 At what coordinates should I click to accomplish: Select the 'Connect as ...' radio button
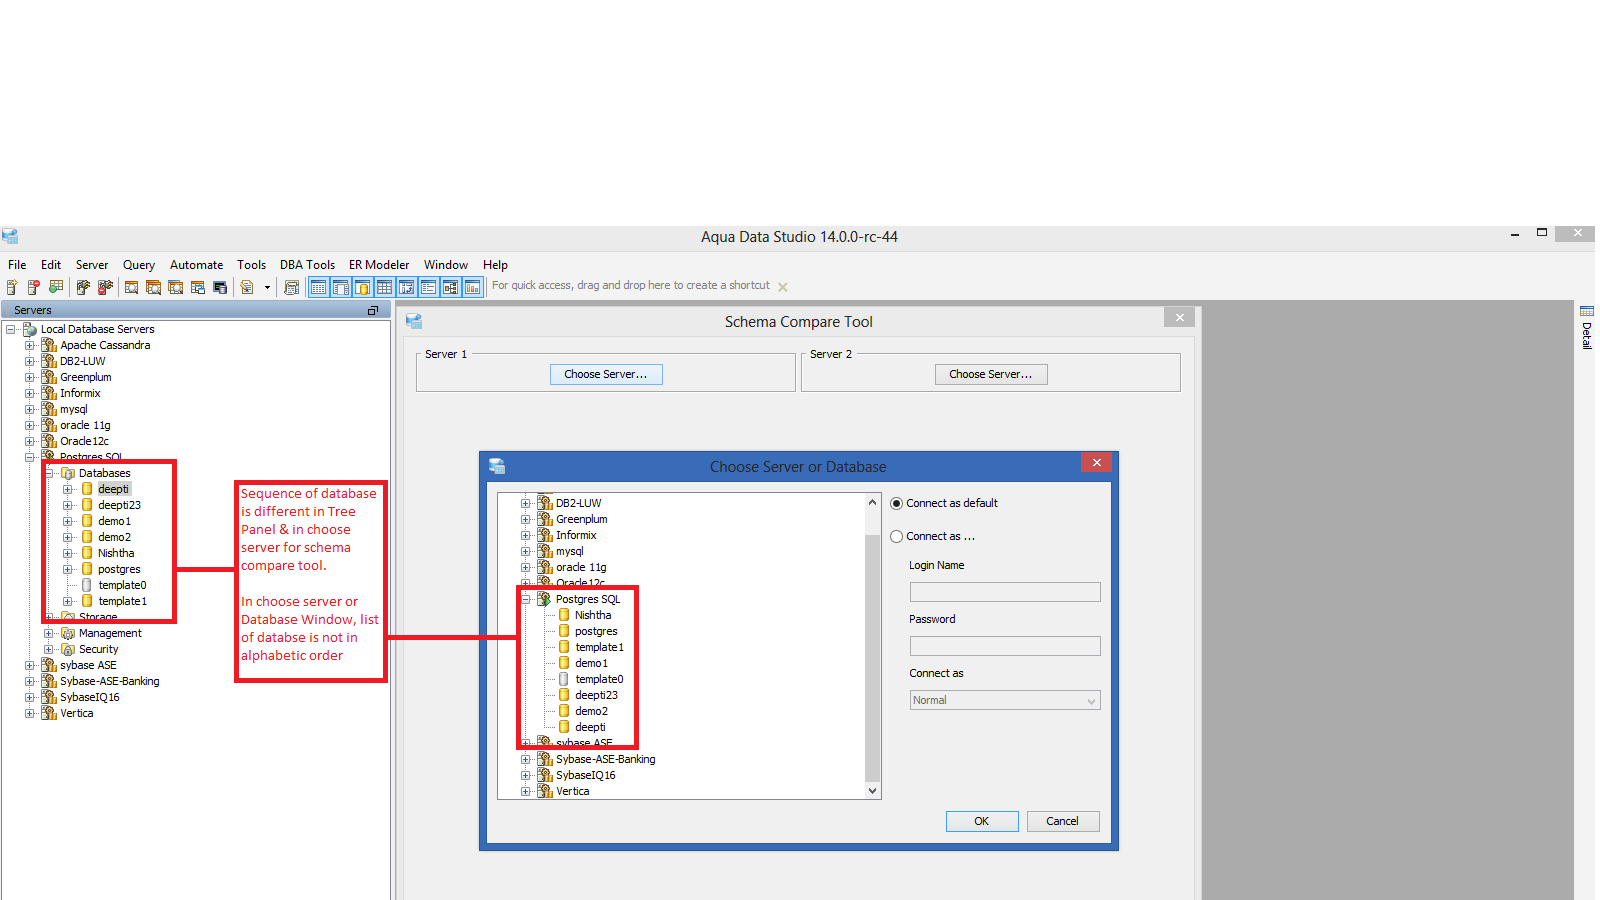896,537
